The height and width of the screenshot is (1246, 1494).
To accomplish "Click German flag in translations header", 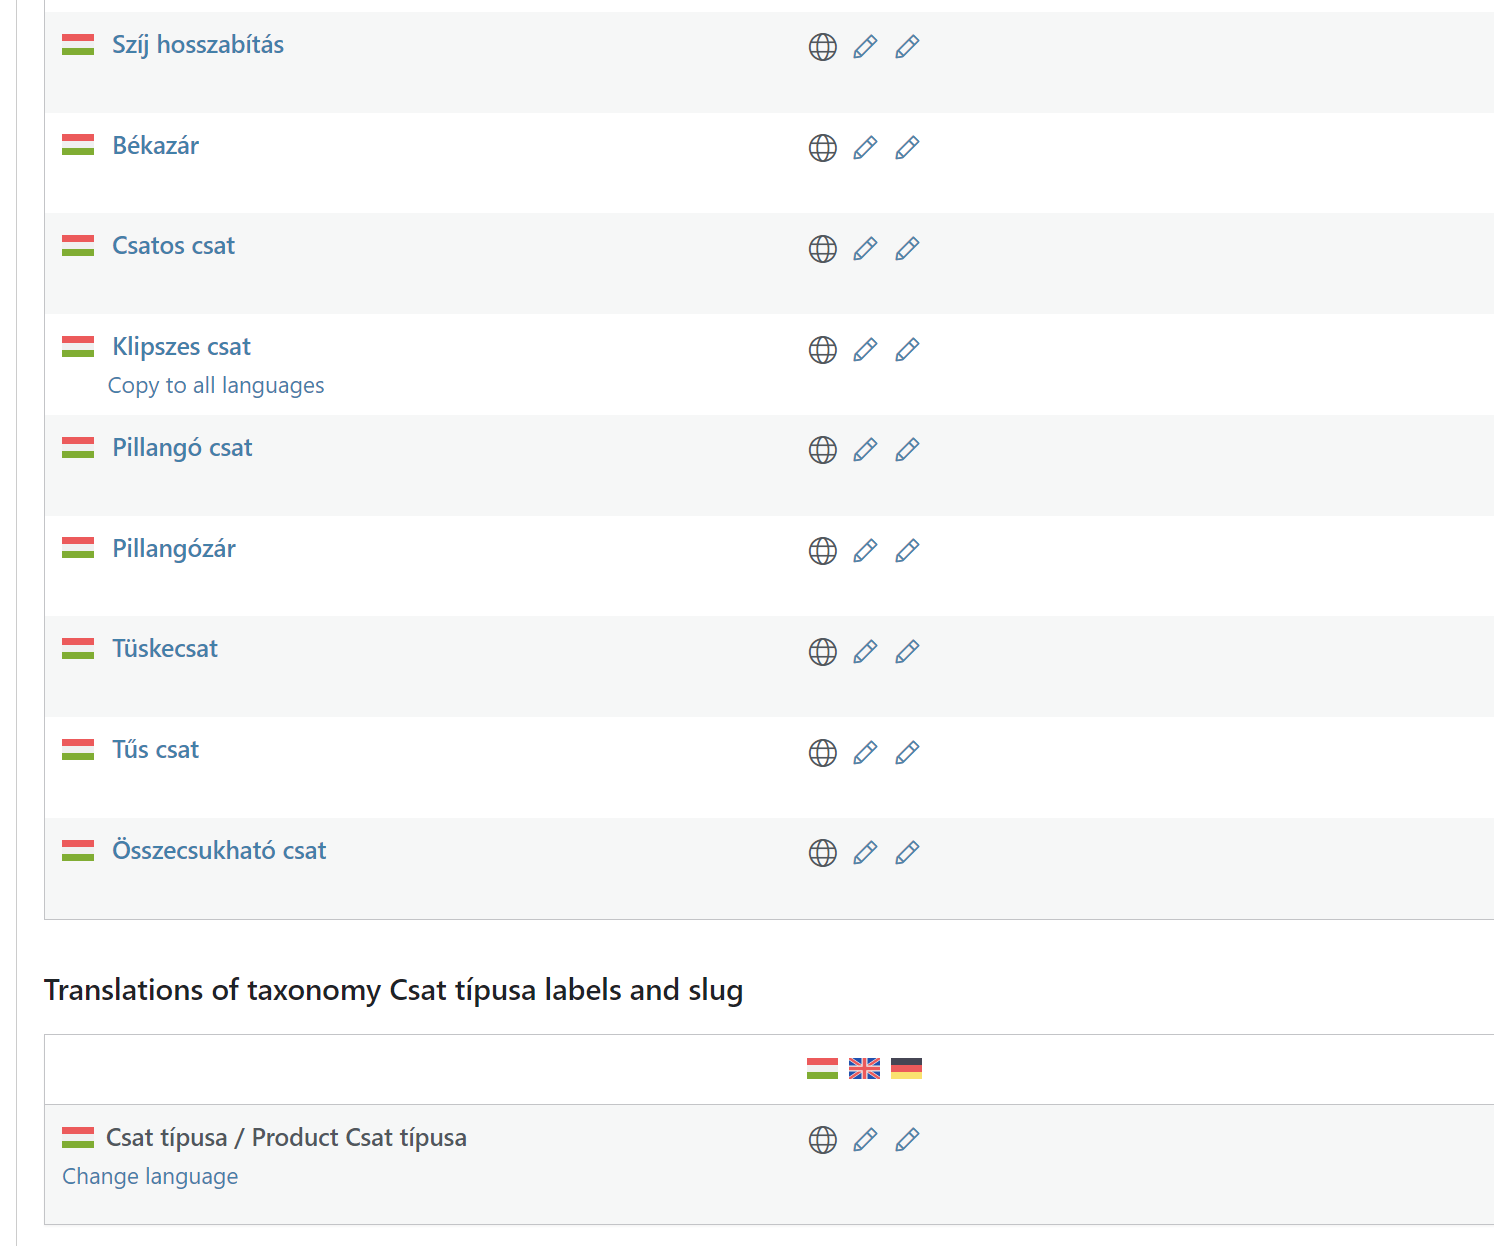I will coord(906,1069).
